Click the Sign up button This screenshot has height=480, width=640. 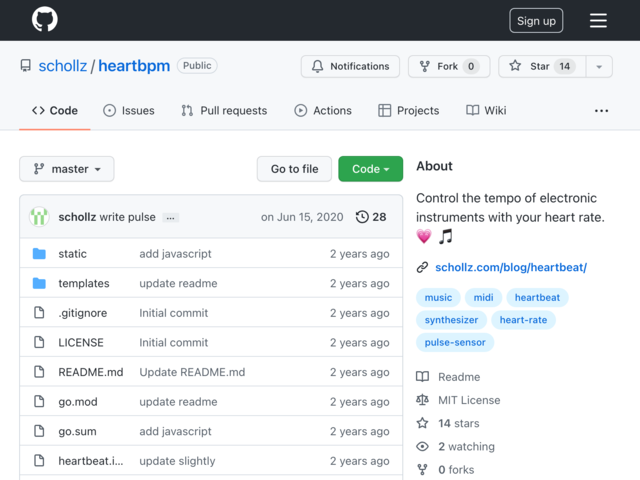tap(536, 20)
